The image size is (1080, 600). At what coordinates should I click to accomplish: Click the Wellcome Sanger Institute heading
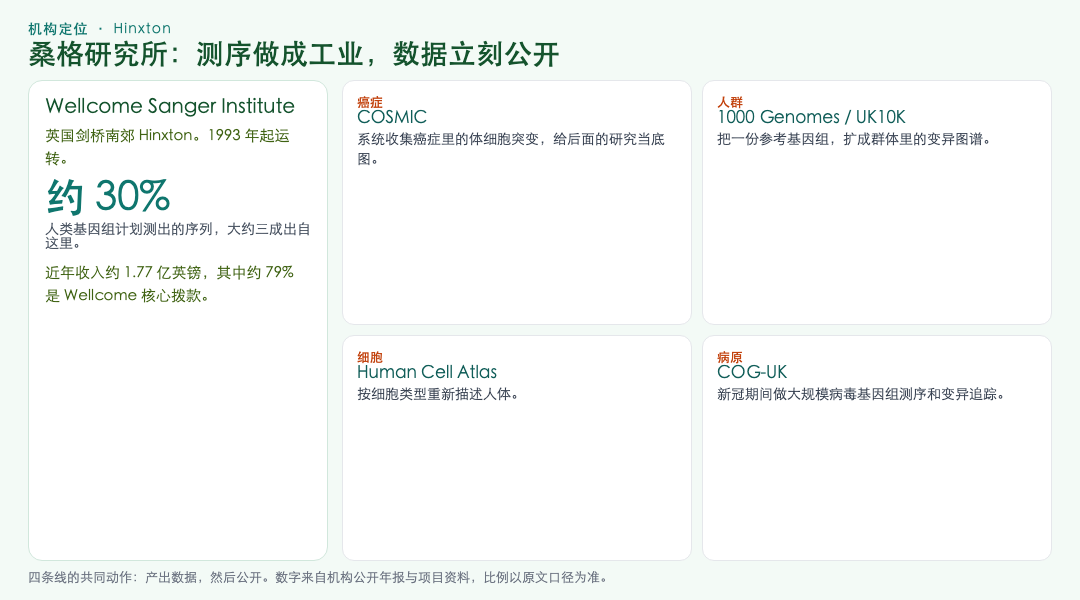[x=170, y=105]
